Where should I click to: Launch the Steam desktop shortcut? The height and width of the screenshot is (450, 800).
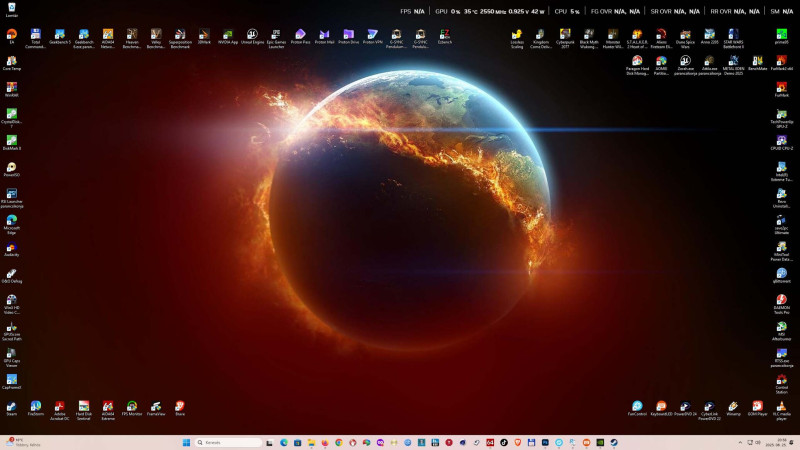11,406
